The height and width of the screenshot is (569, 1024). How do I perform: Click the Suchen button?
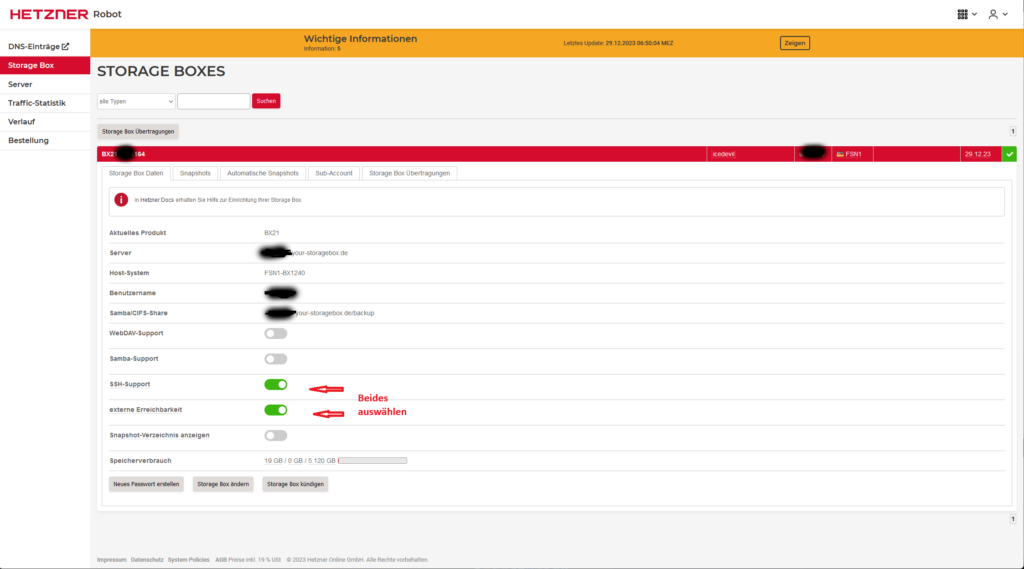pos(266,101)
